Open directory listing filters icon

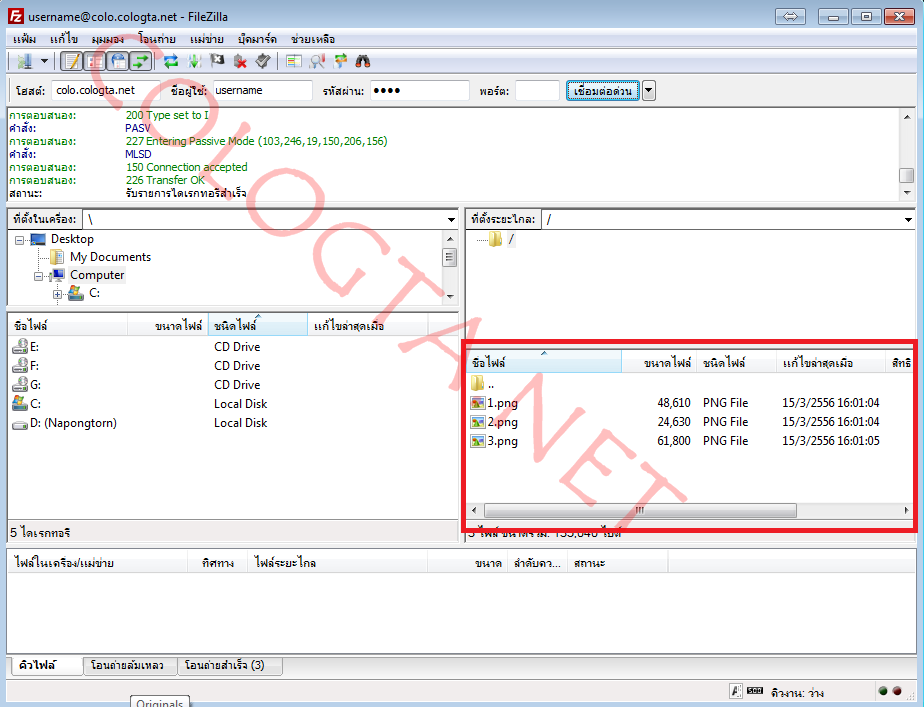point(294,61)
